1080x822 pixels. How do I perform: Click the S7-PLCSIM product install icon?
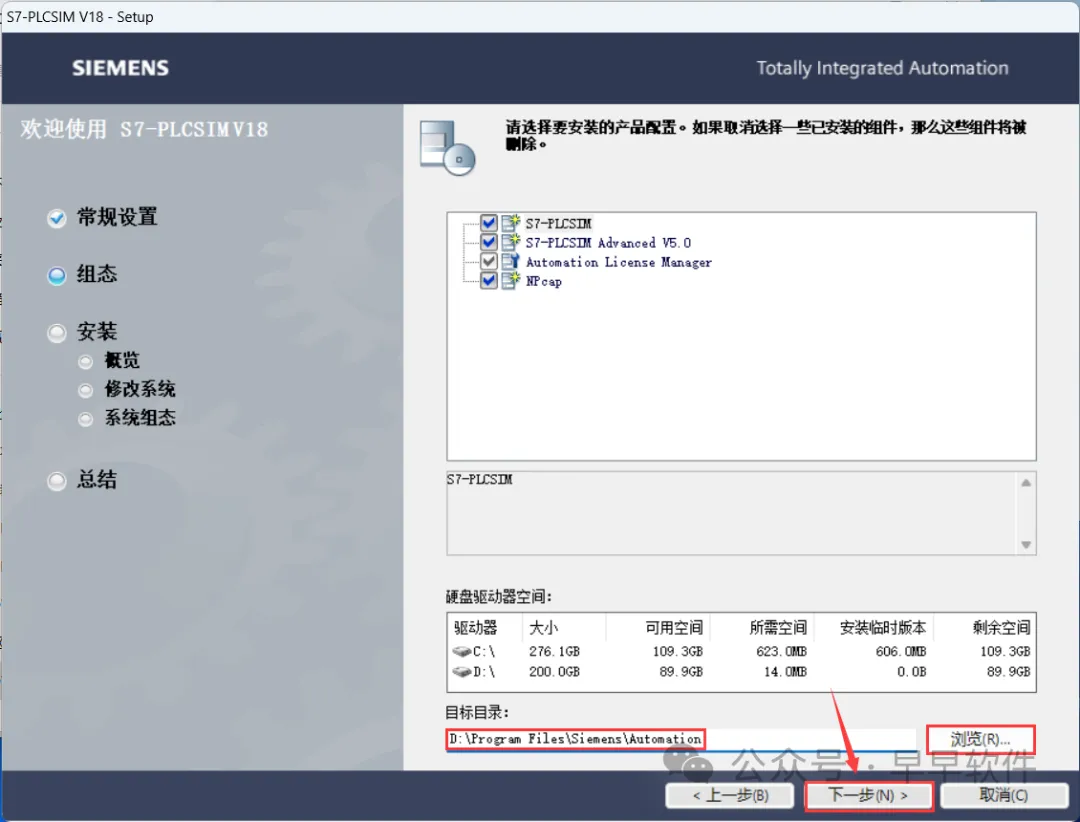tap(510, 223)
